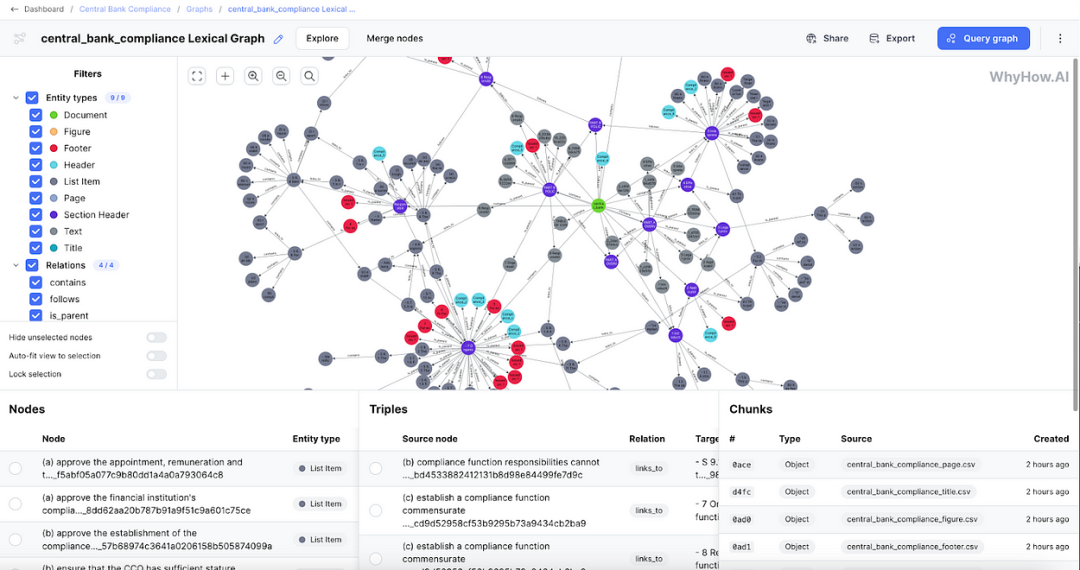Image resolution: width=1080 pixels, height=570 pixels.
Task: Uncheck the Footer entity type checkbox
Action: pos(36,148)
